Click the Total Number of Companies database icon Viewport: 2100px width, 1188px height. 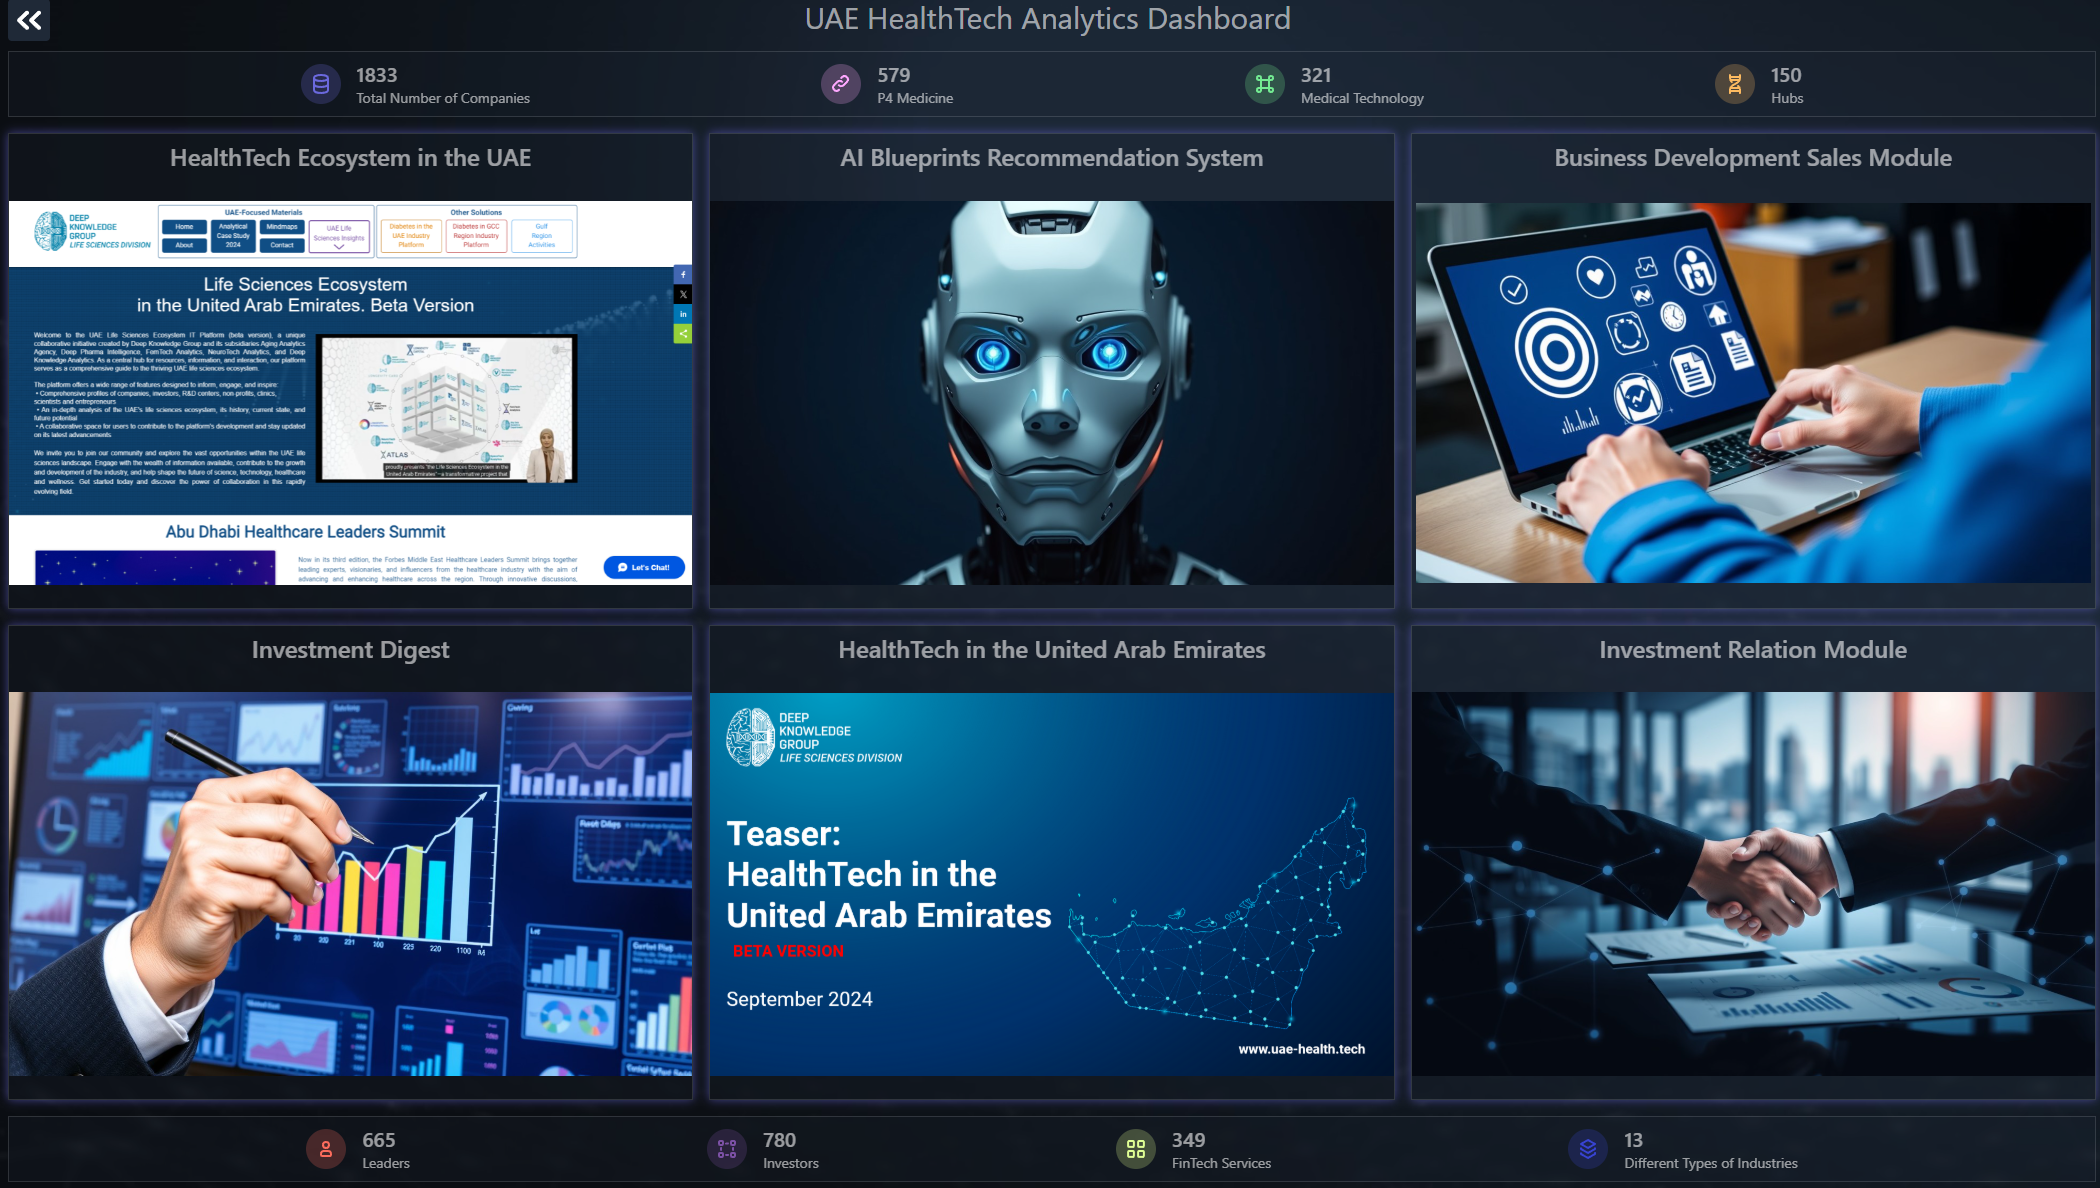[321, 85]
